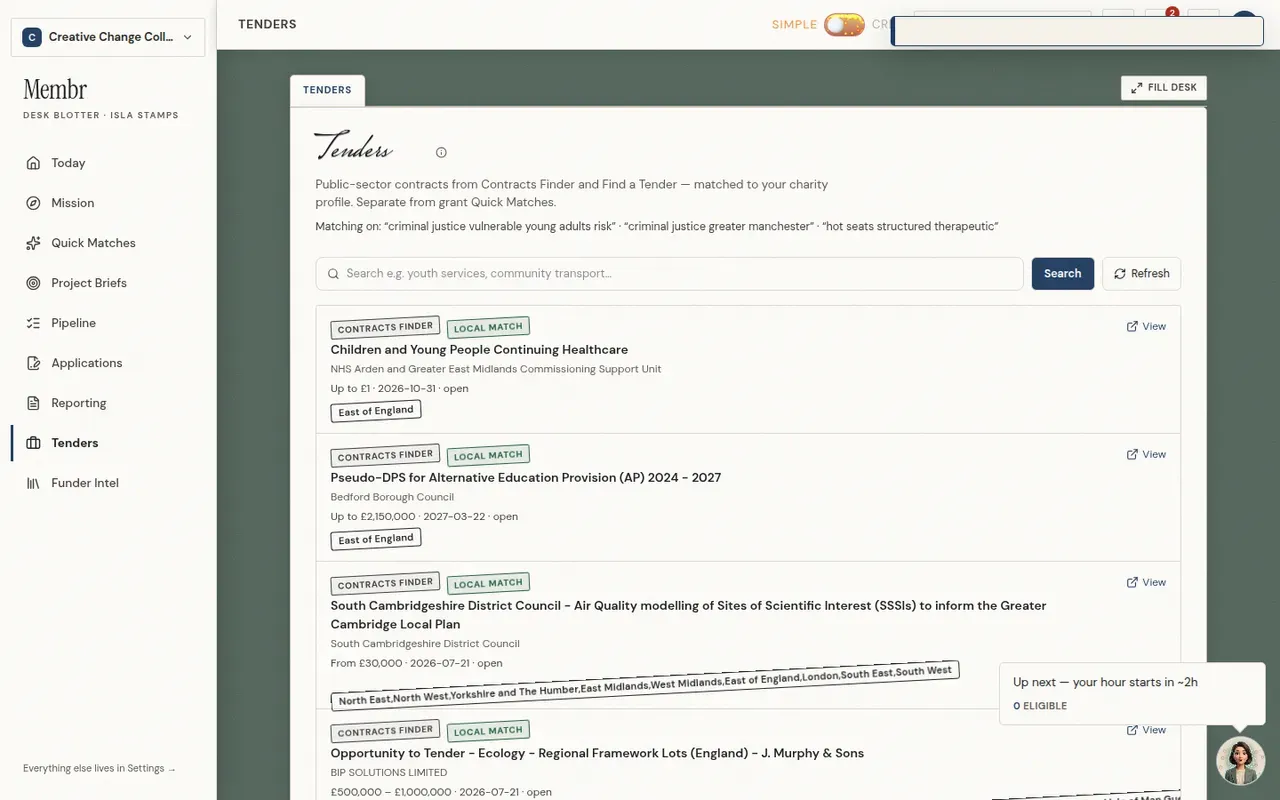
Task: Click Local Match tag on Children and Young People tender
Action: (x=488, y=327)
